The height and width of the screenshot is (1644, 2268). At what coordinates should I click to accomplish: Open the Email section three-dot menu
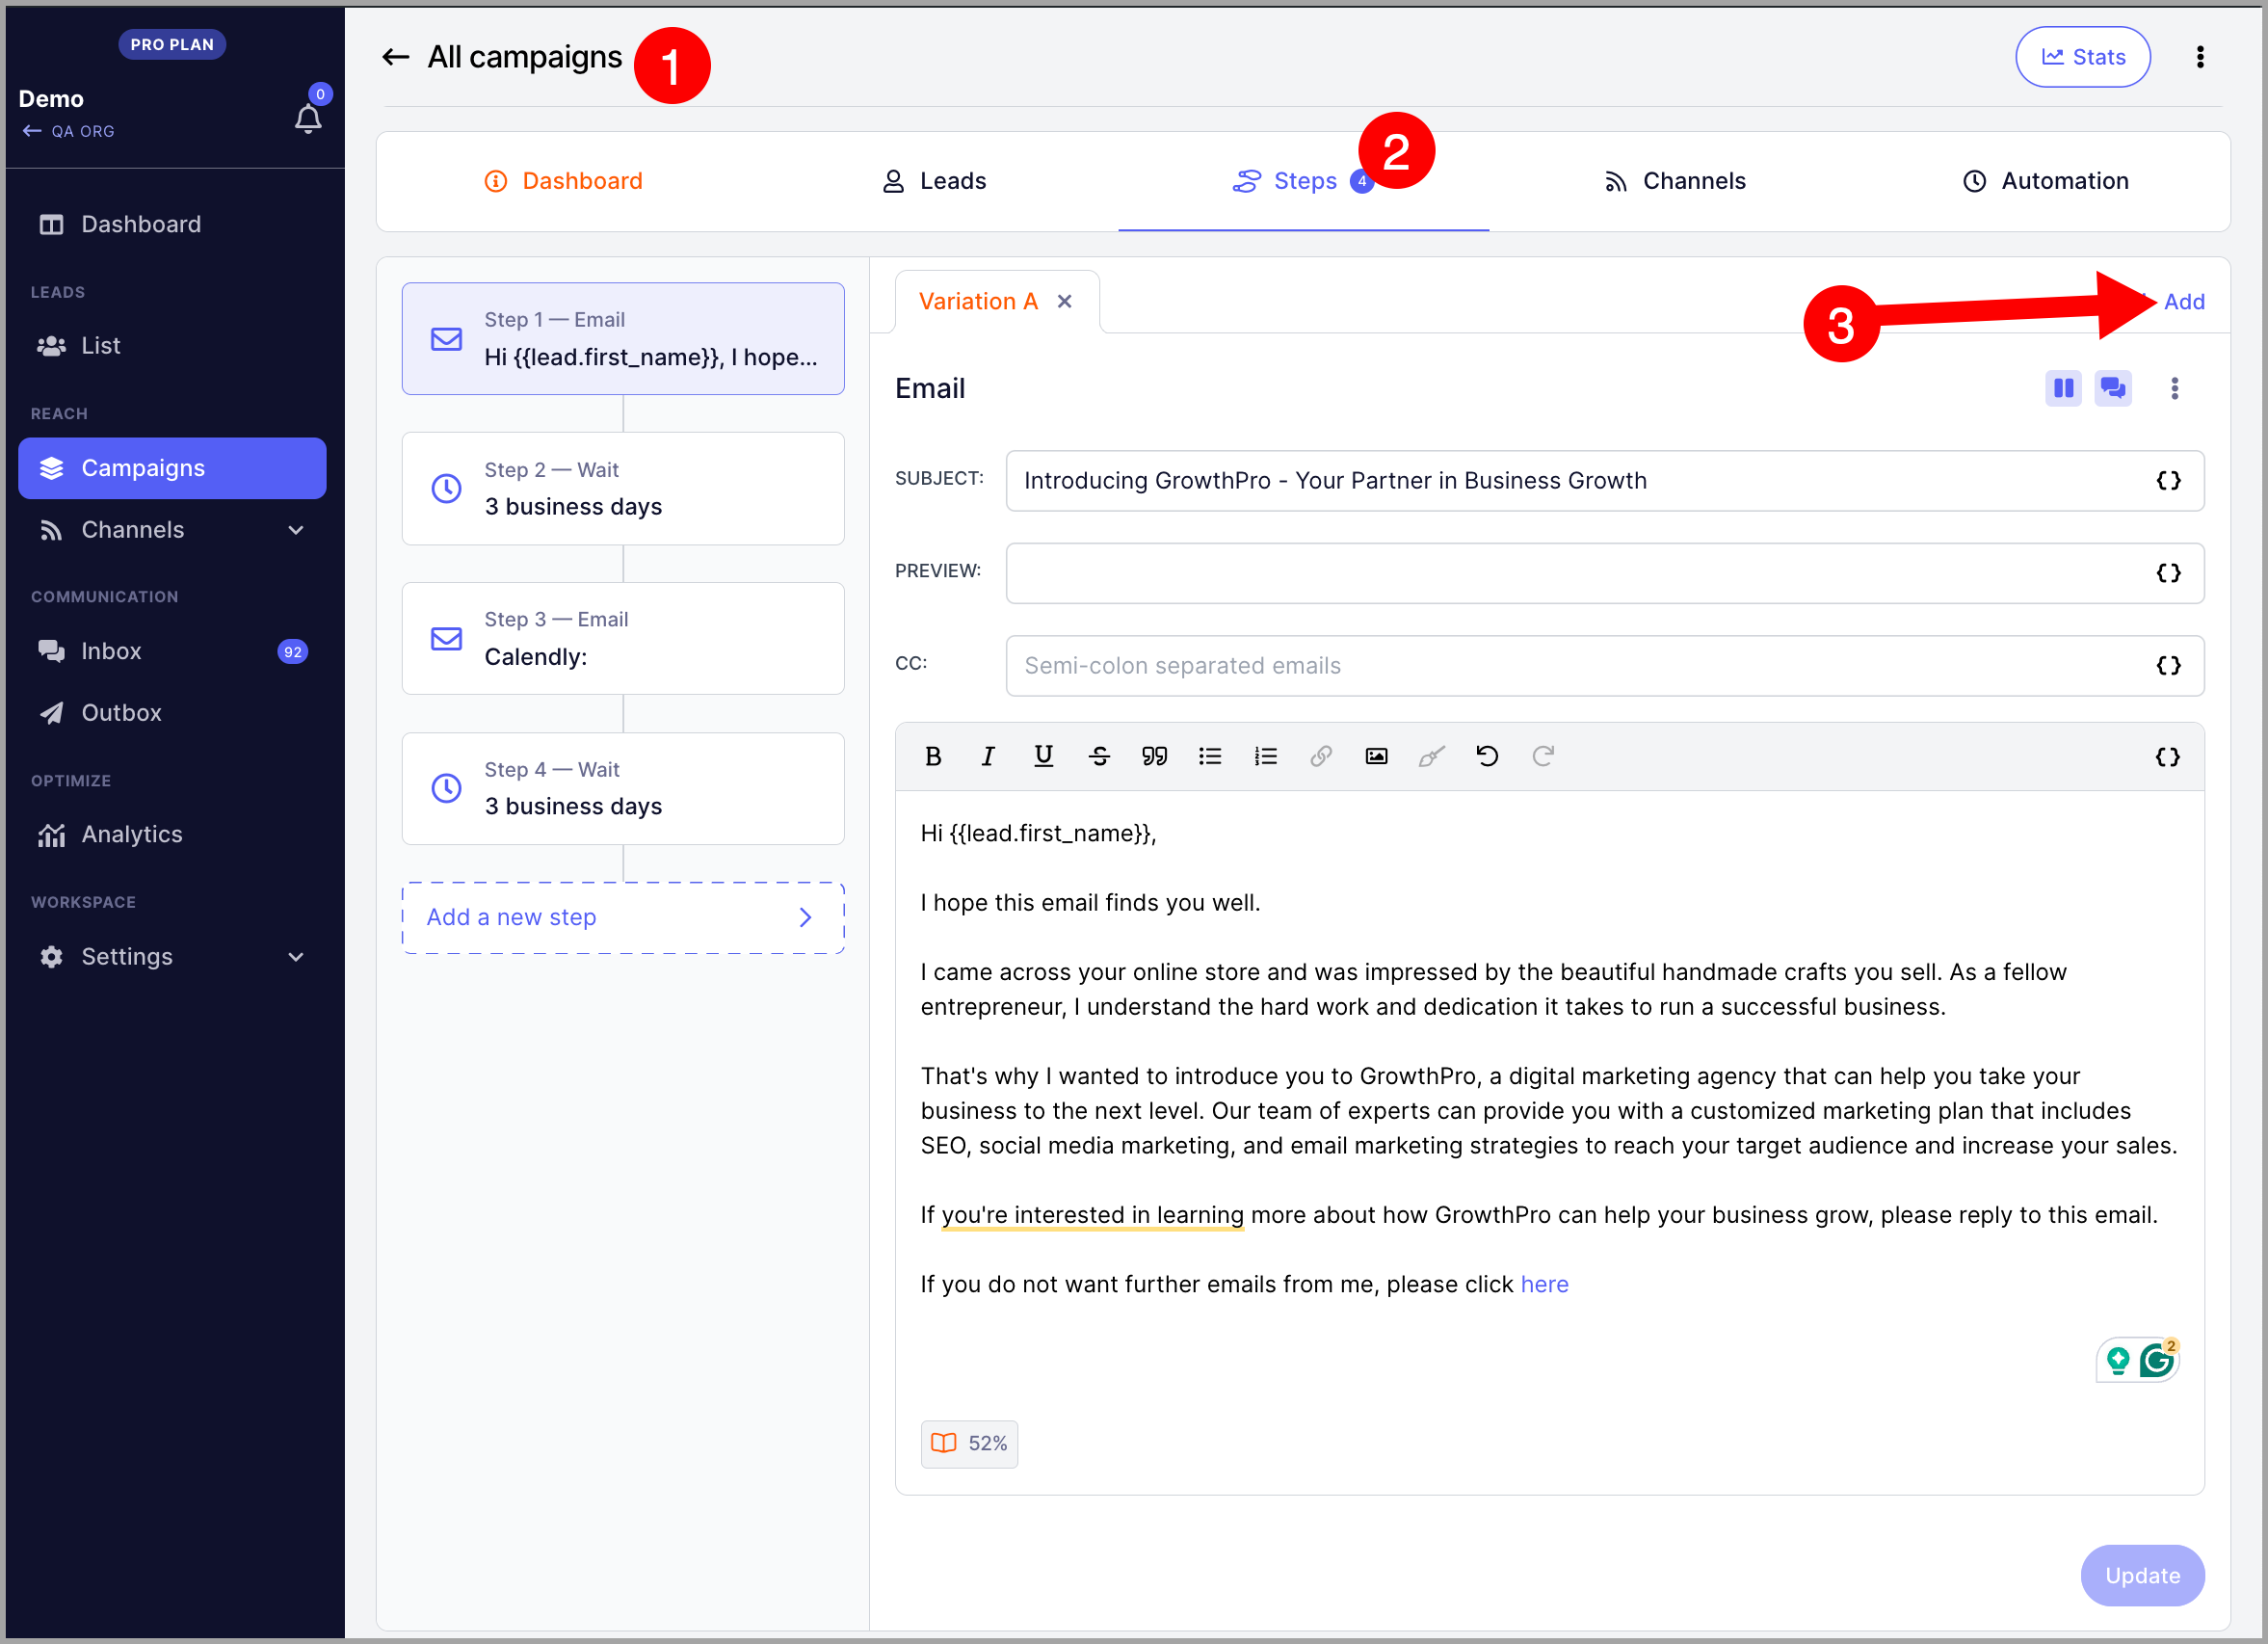click(2174, 388)
